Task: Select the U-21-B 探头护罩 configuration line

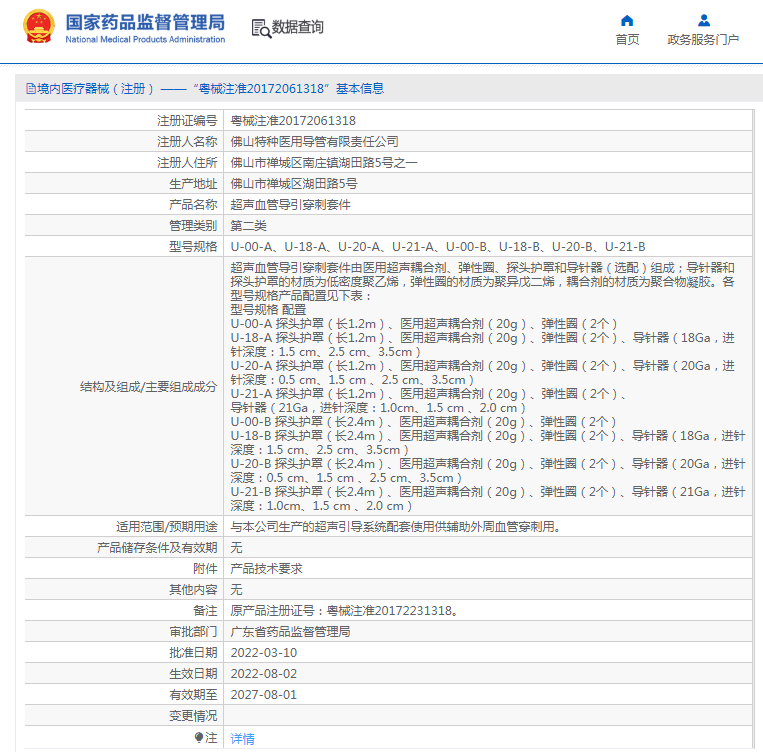Action: coord(488,499)
